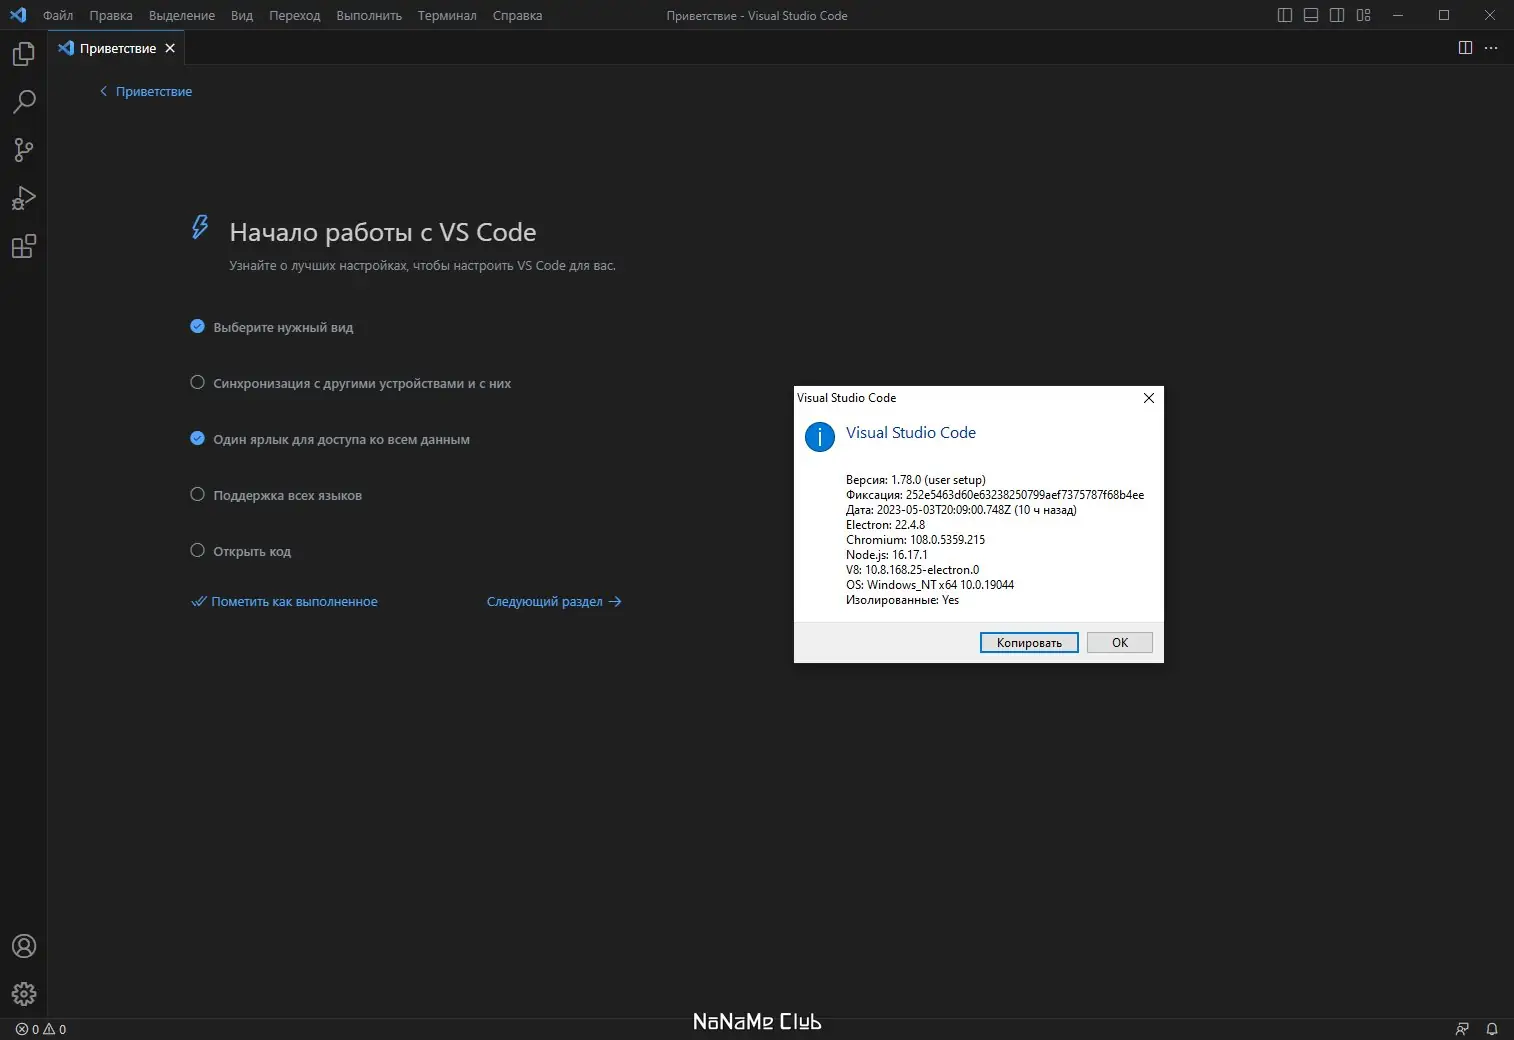Click the OS: Windows_NT x64 line

(930, 585)
